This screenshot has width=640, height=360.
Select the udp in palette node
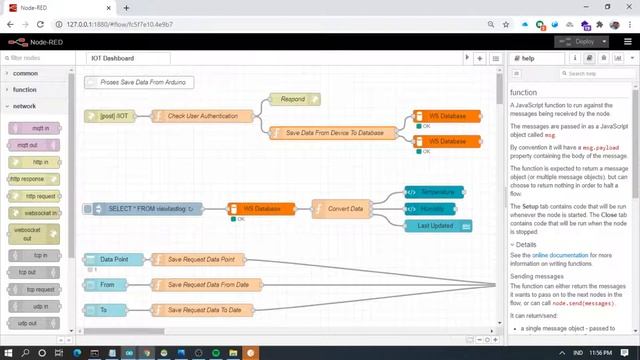pyautogui.click(x=34, y=306)
